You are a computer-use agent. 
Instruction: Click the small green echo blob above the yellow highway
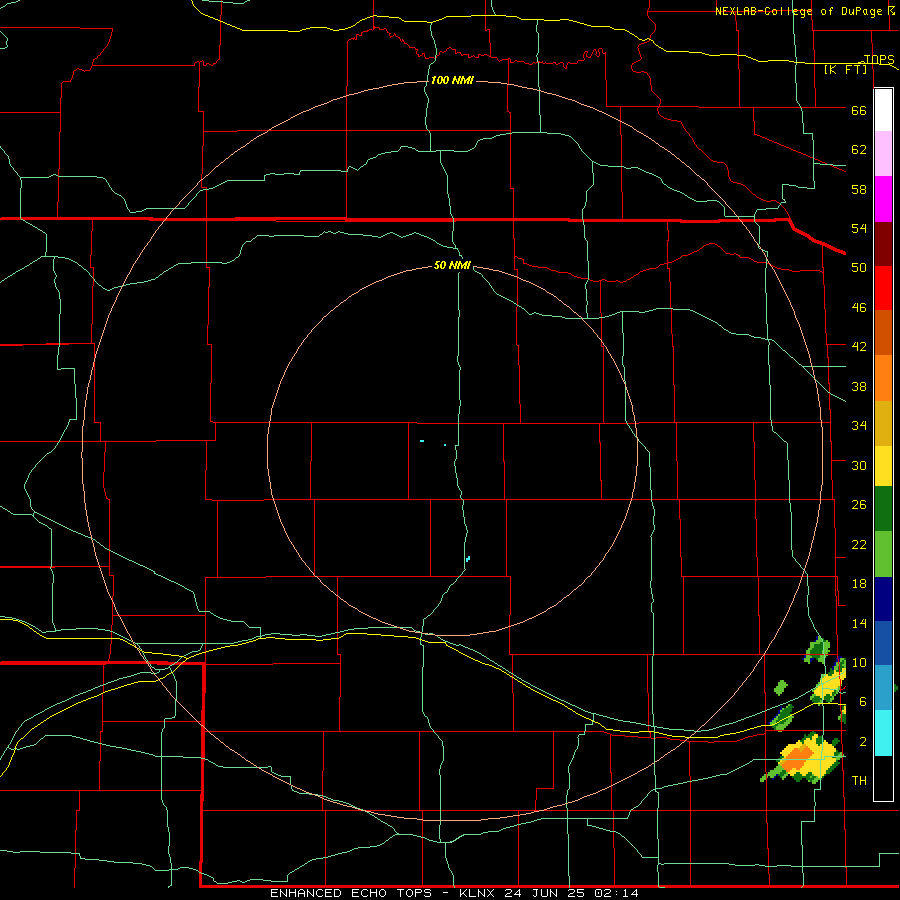[781, 687]
